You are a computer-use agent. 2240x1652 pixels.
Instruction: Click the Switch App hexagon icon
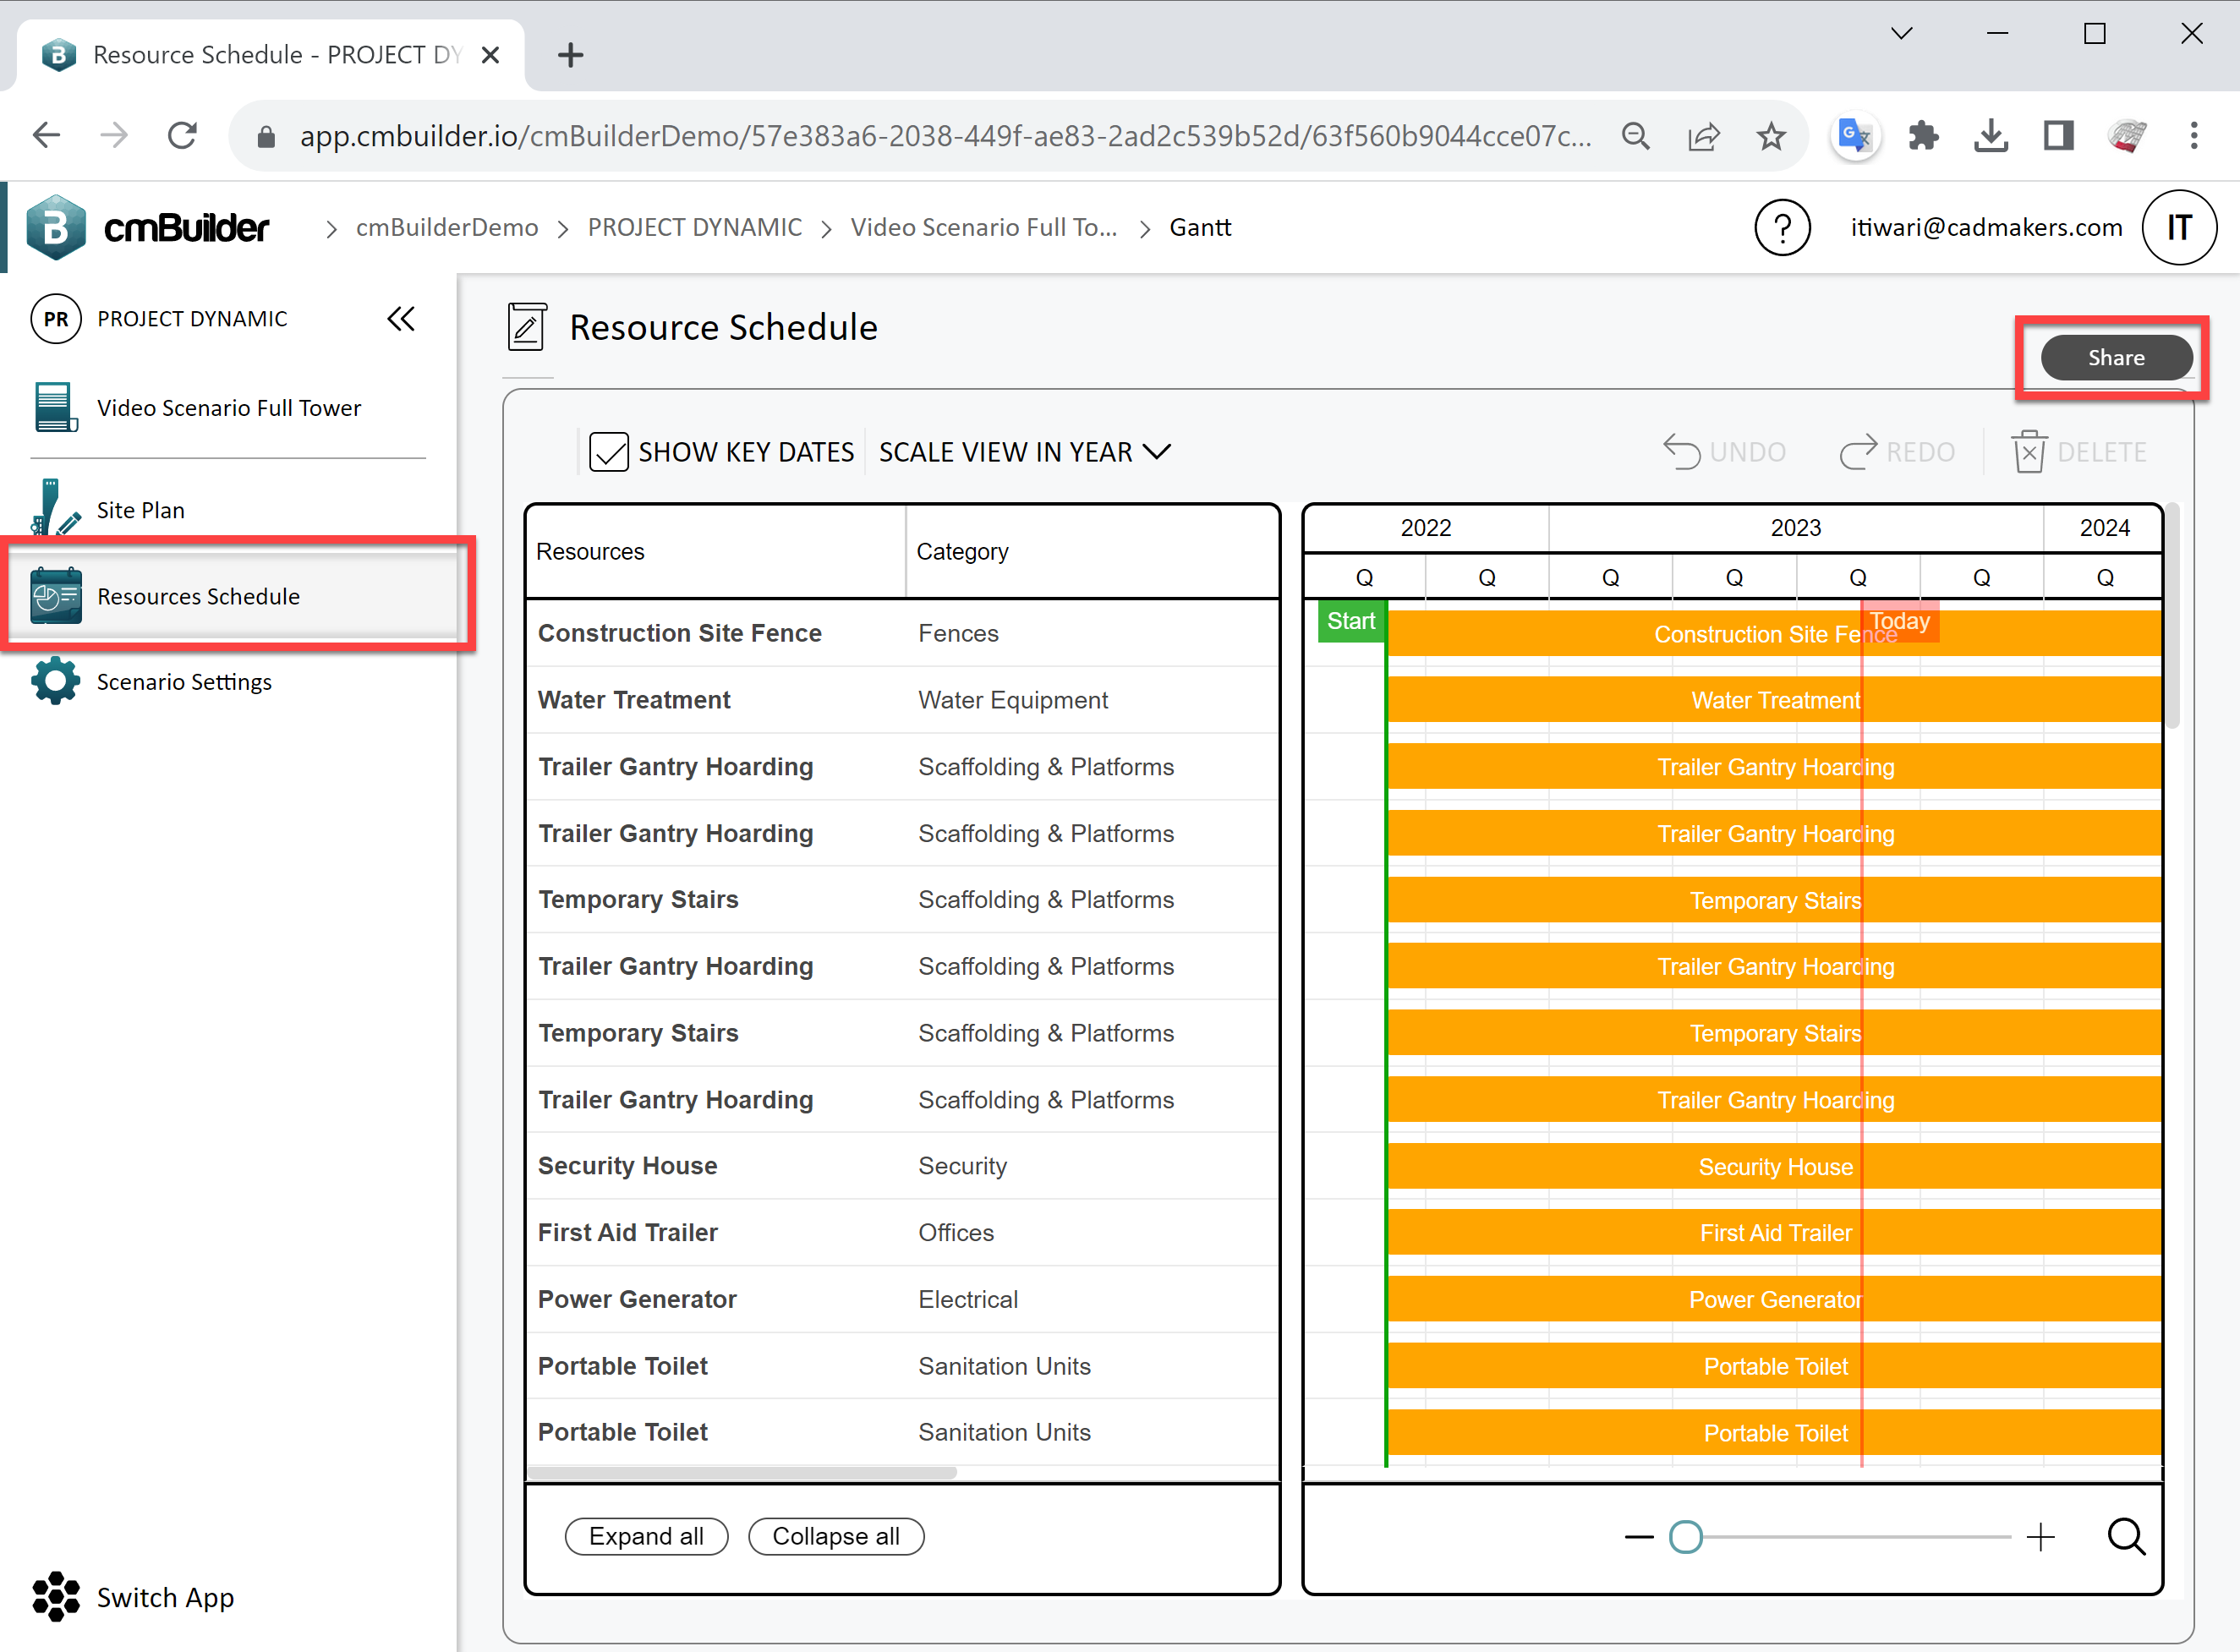click(57, 1597)
